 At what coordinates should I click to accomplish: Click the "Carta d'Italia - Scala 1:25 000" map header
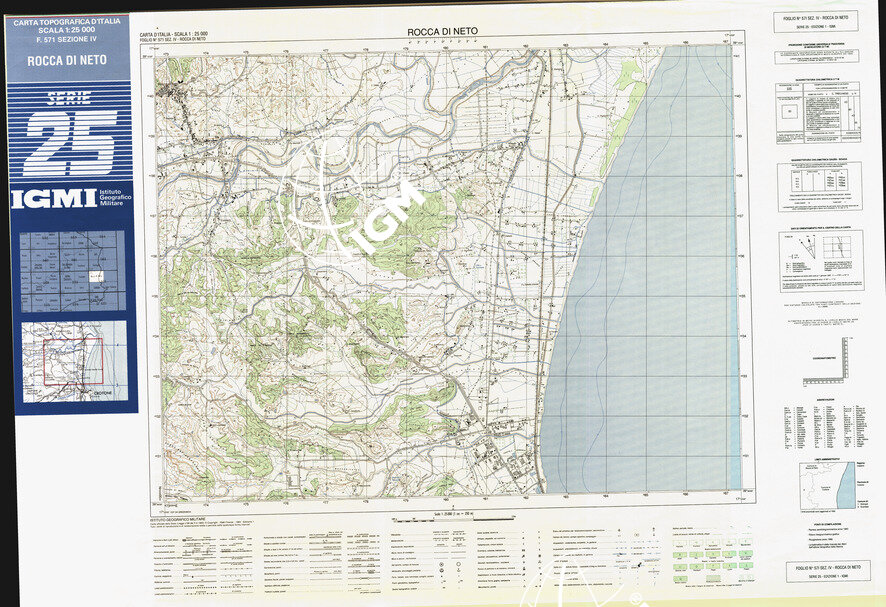pos(180,35)
